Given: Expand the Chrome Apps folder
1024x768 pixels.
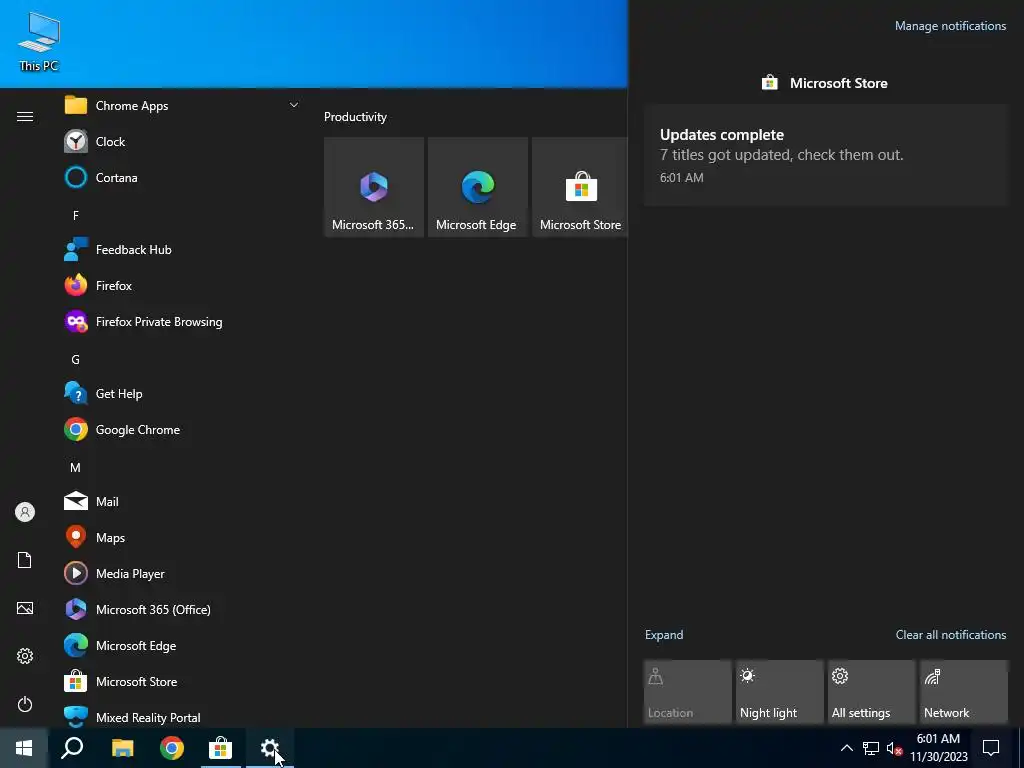Looking at the screenshot, I should point(182,106).
